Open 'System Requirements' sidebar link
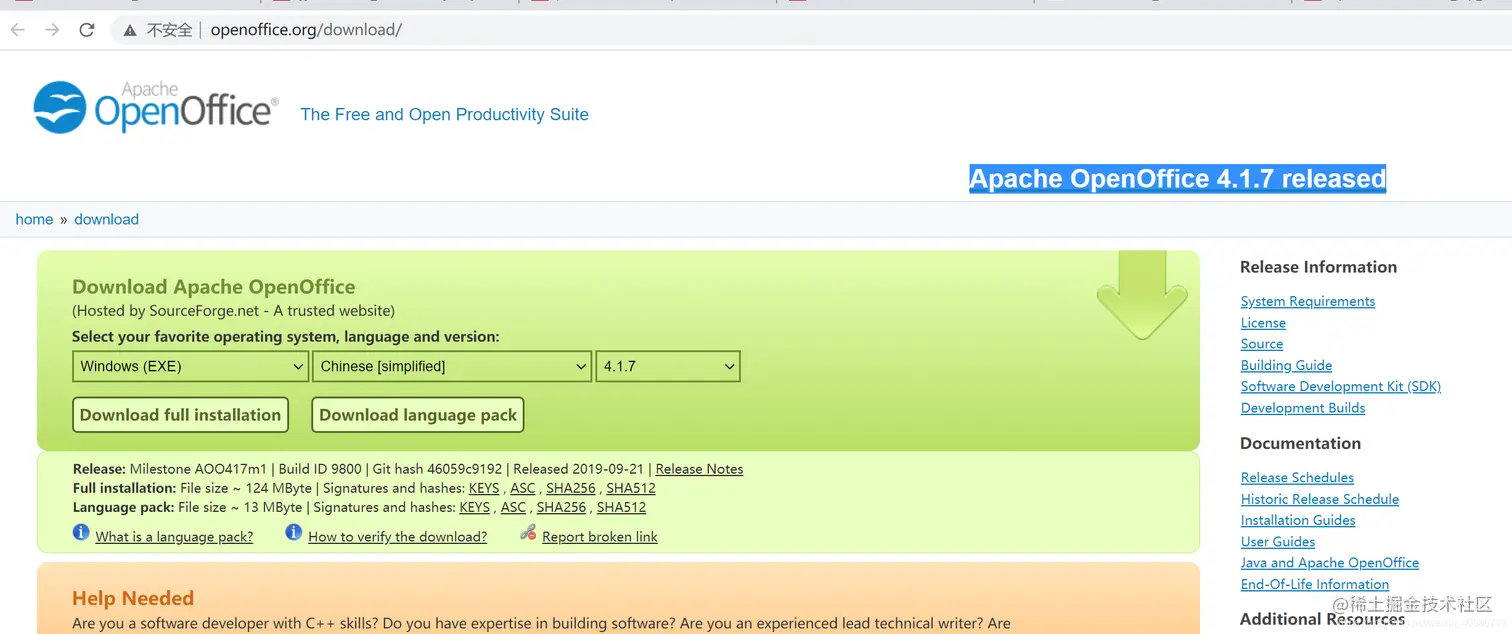Viewport: 1512px width, 634px height. pos(1308,301)
